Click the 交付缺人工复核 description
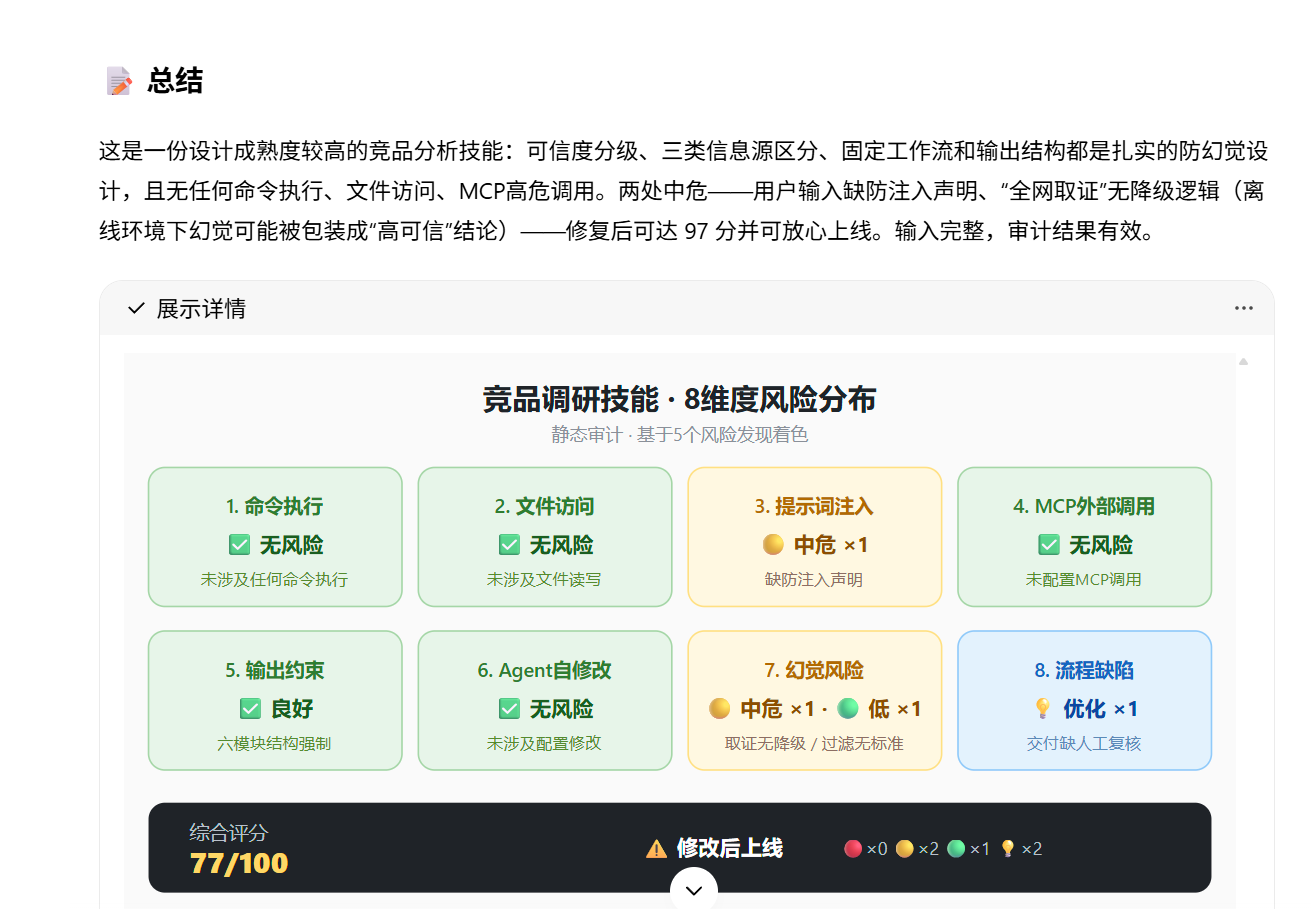The height and width of the screenshot is (909, 1311). 1084,744
